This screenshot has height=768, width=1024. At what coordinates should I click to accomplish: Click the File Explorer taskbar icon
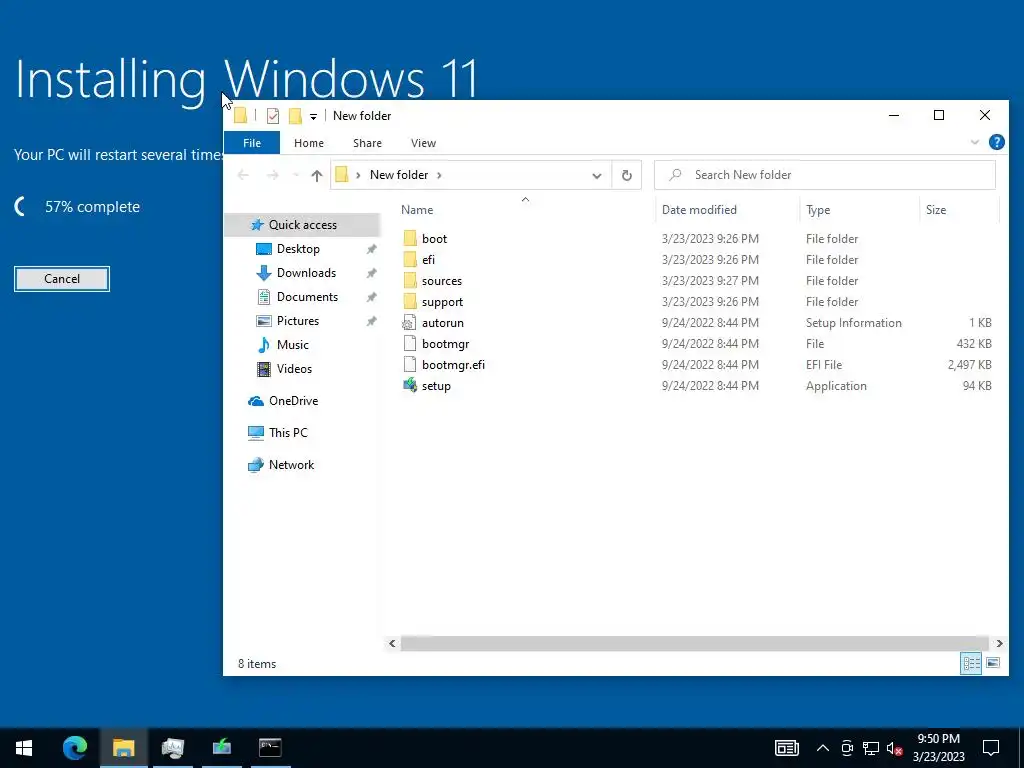pyautogui.click(x=123, y=748)
